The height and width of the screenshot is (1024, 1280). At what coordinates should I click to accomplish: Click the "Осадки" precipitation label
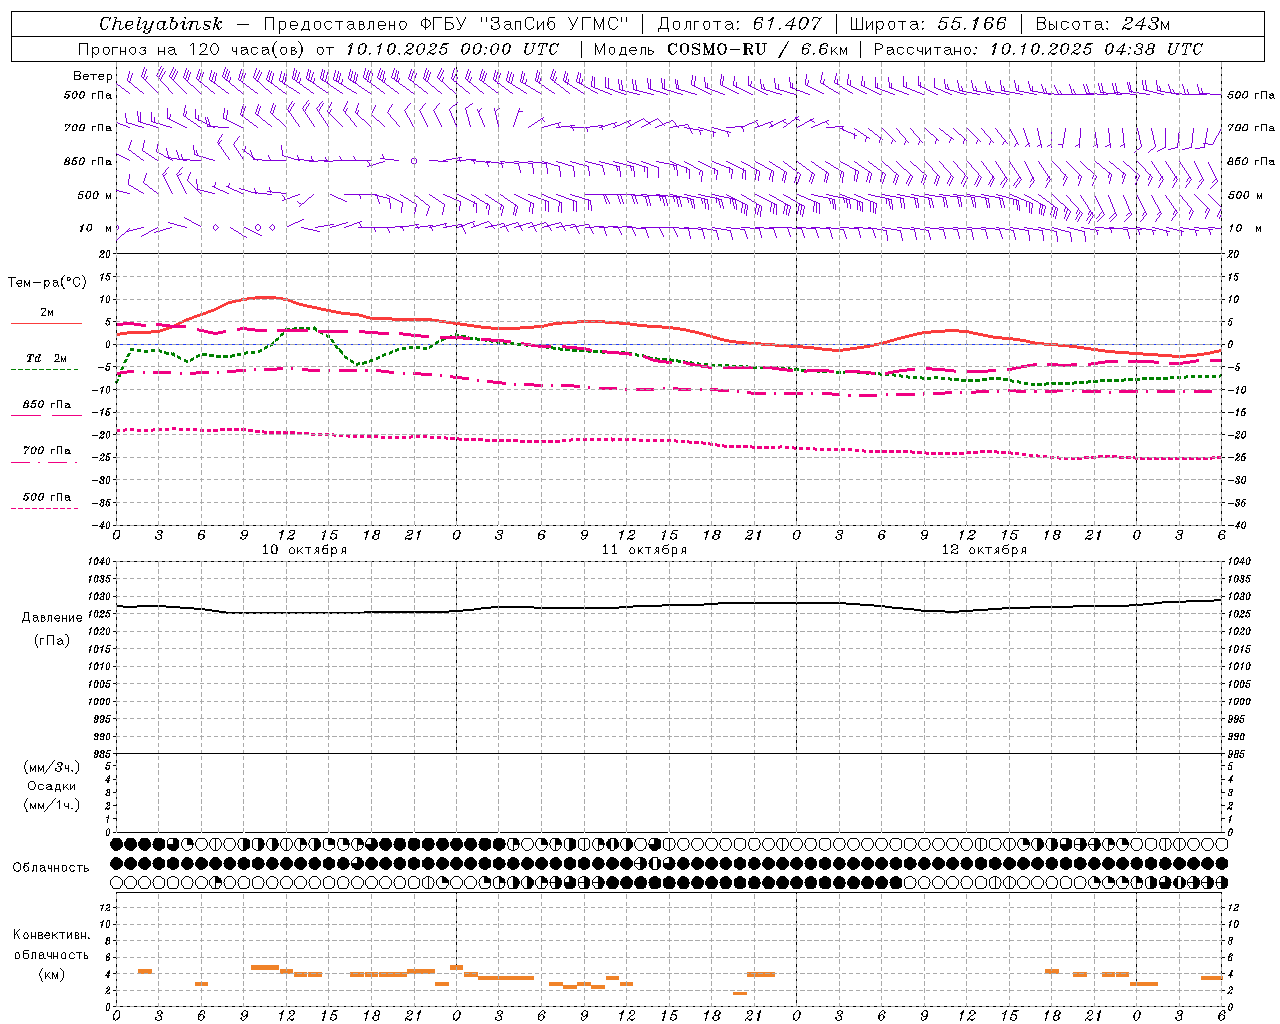click(52, 786)
